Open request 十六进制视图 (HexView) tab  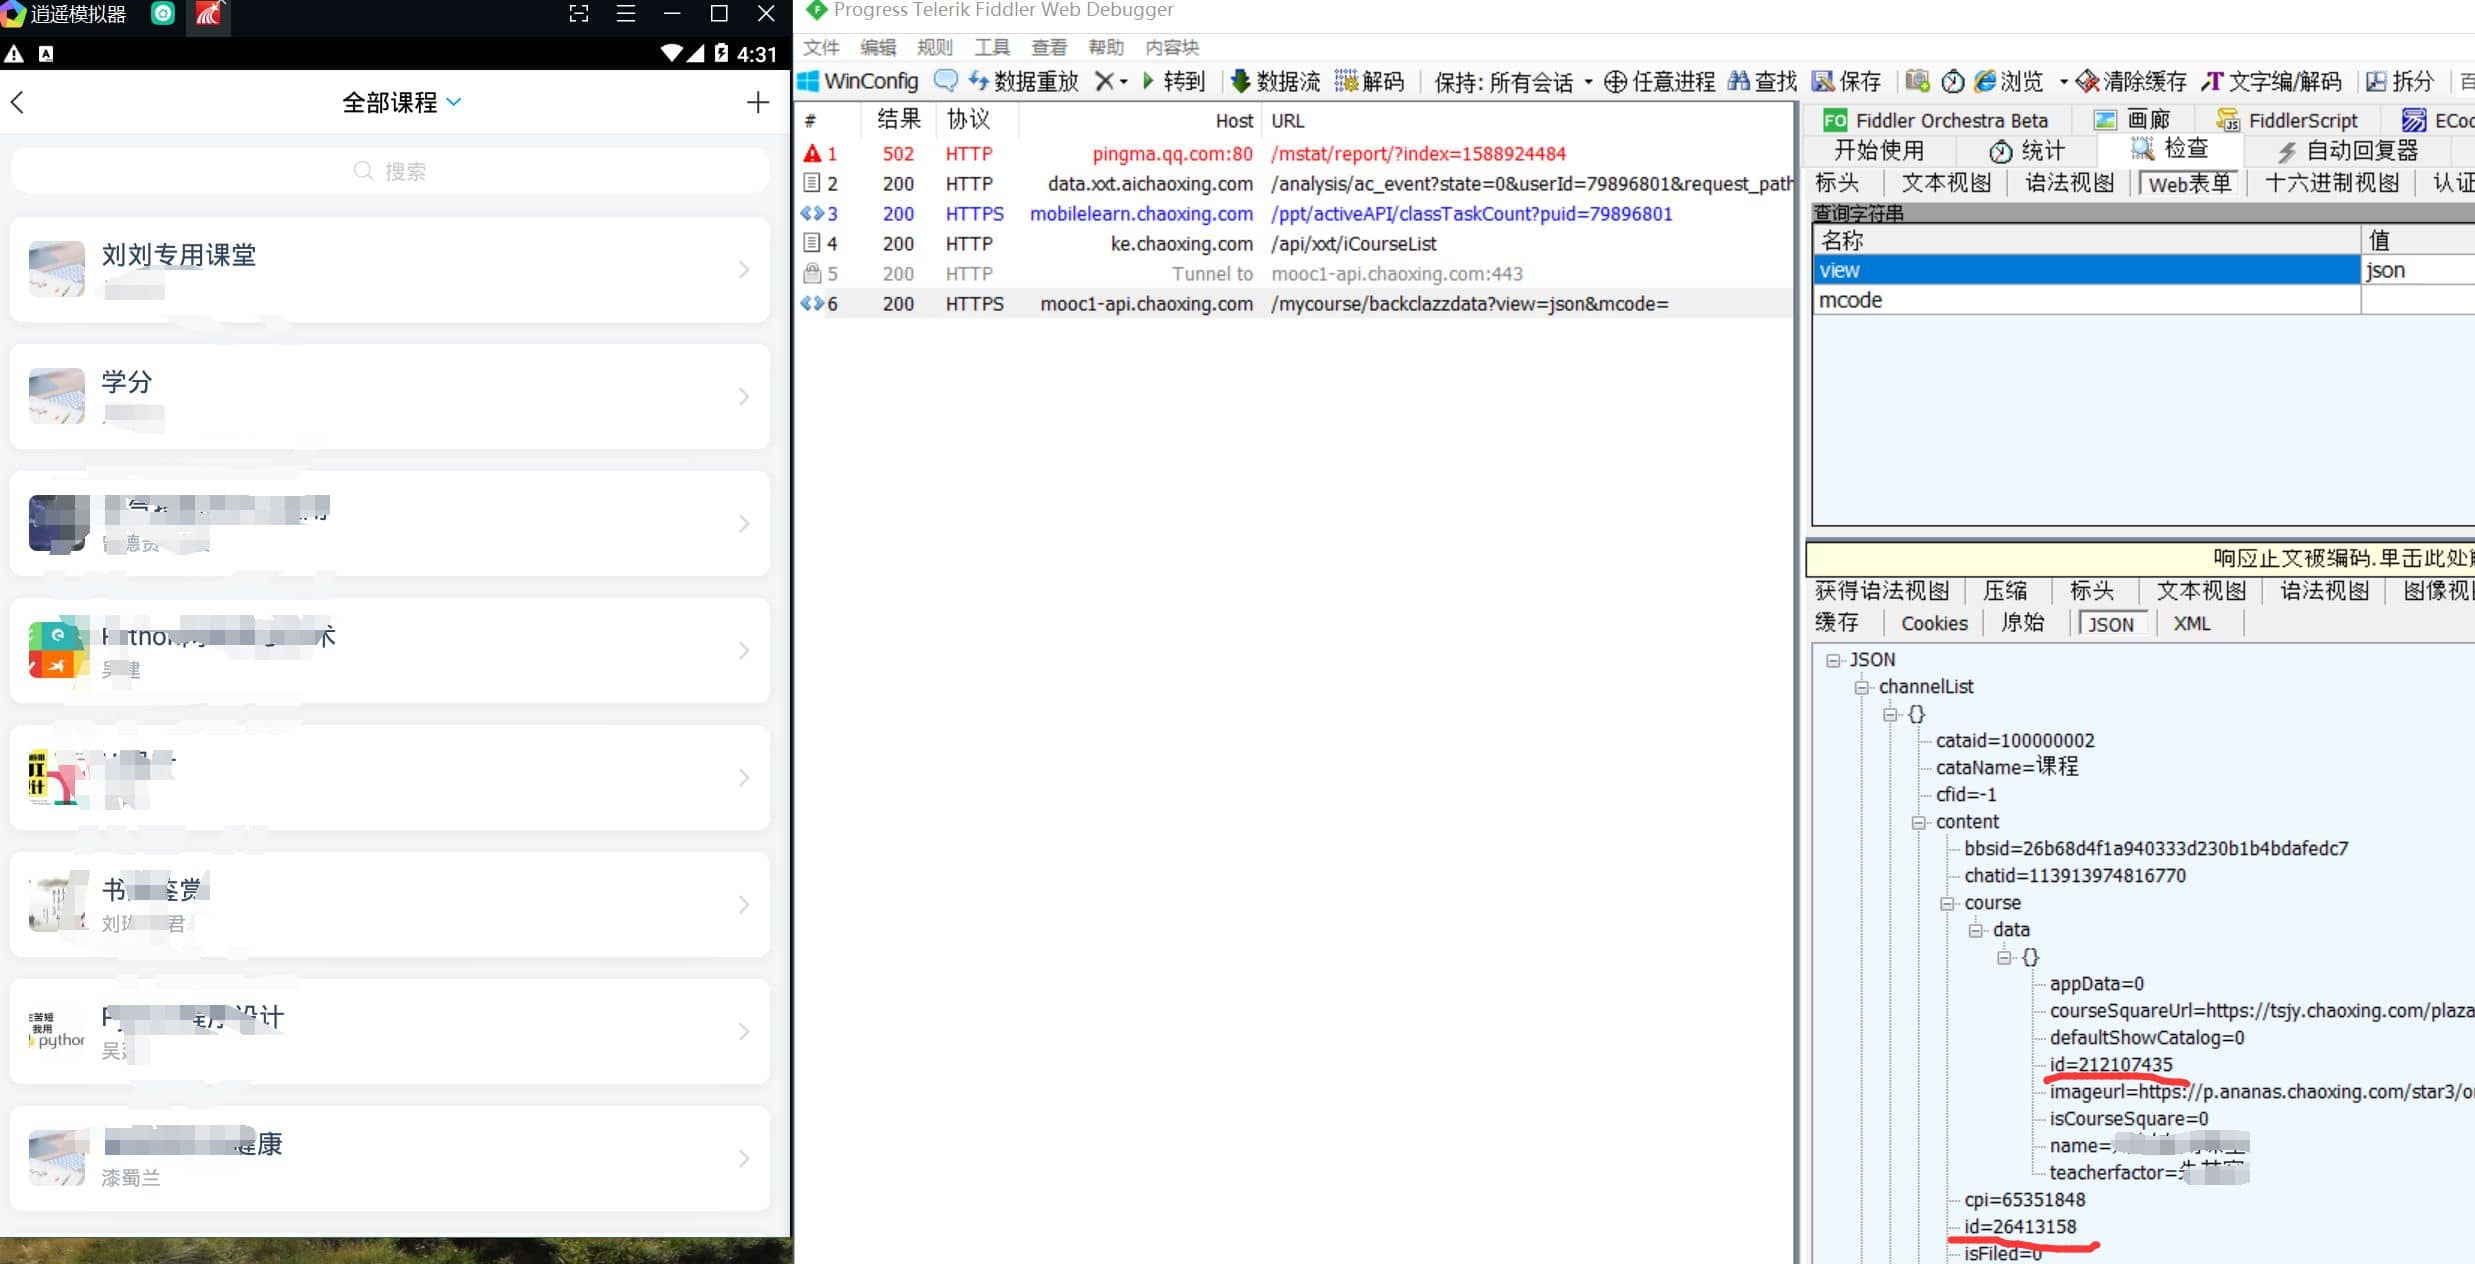tap(2331, 183)
